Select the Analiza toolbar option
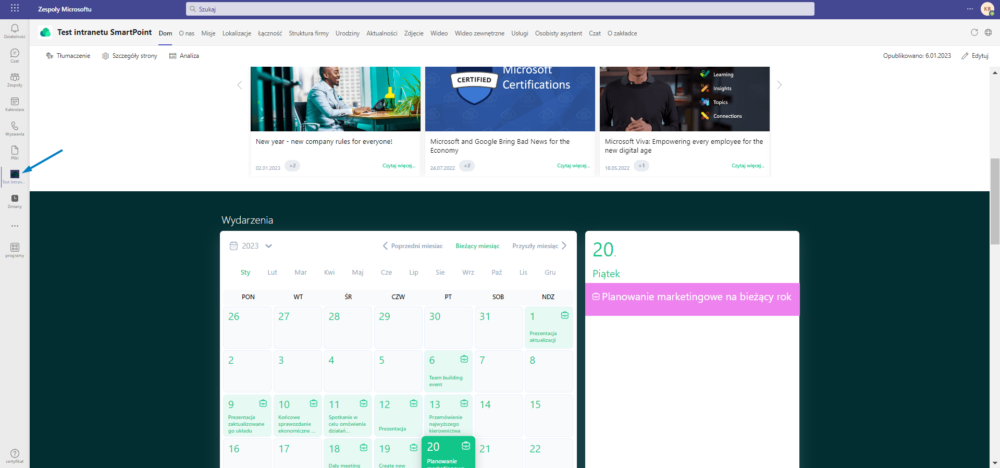This screenshot has width=1000, height=468. click(x=184, y=56)
